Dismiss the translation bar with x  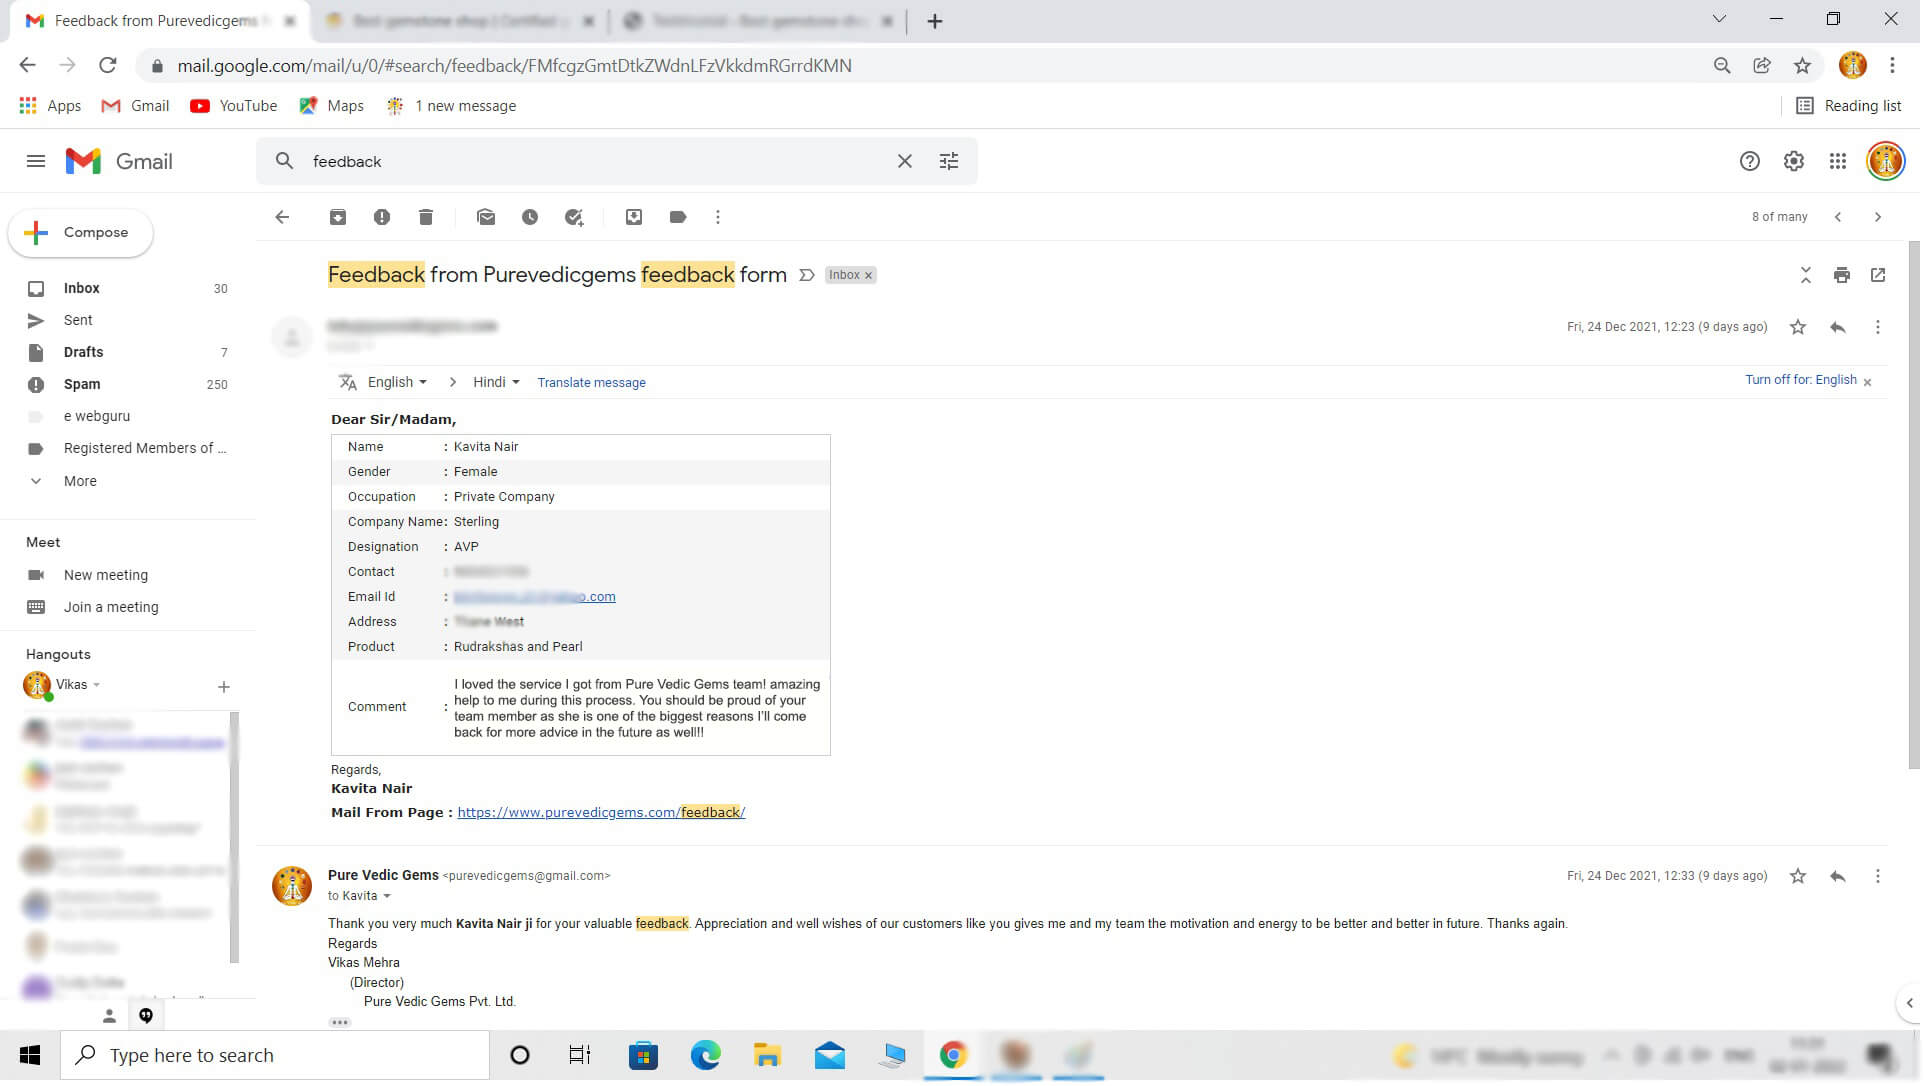1868,383
